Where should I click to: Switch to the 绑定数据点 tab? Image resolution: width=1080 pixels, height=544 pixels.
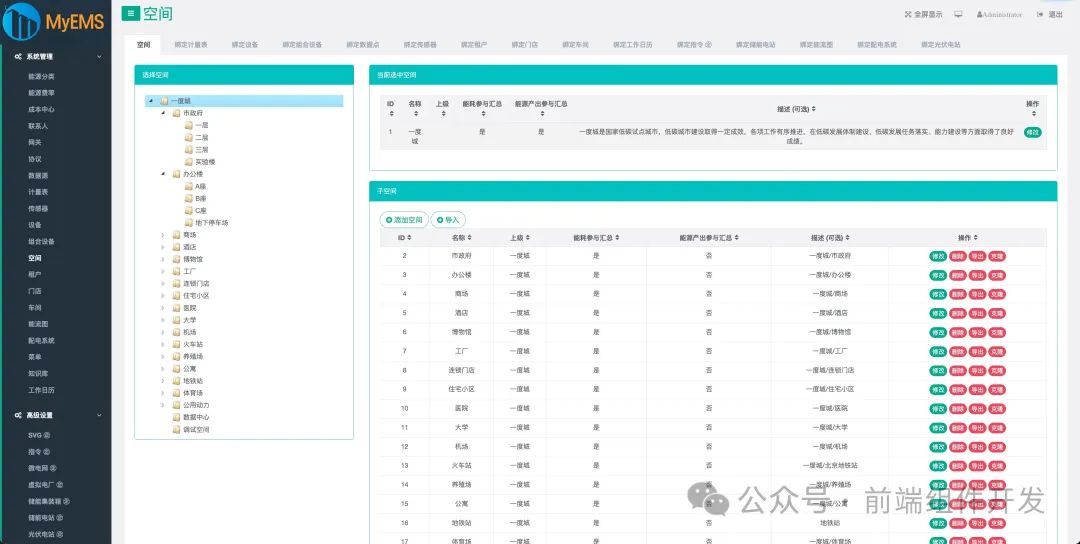(363, 45)
